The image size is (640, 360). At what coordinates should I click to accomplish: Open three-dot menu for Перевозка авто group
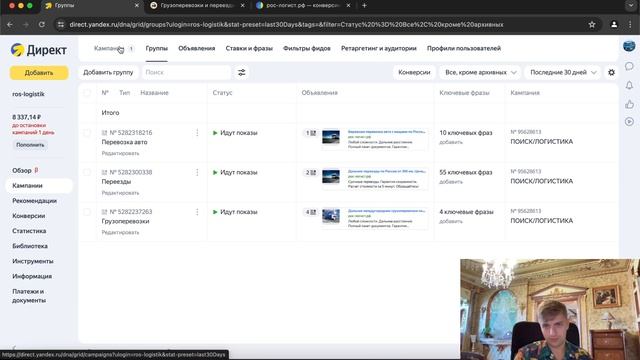pyautogui.click(x=197, y=133)
